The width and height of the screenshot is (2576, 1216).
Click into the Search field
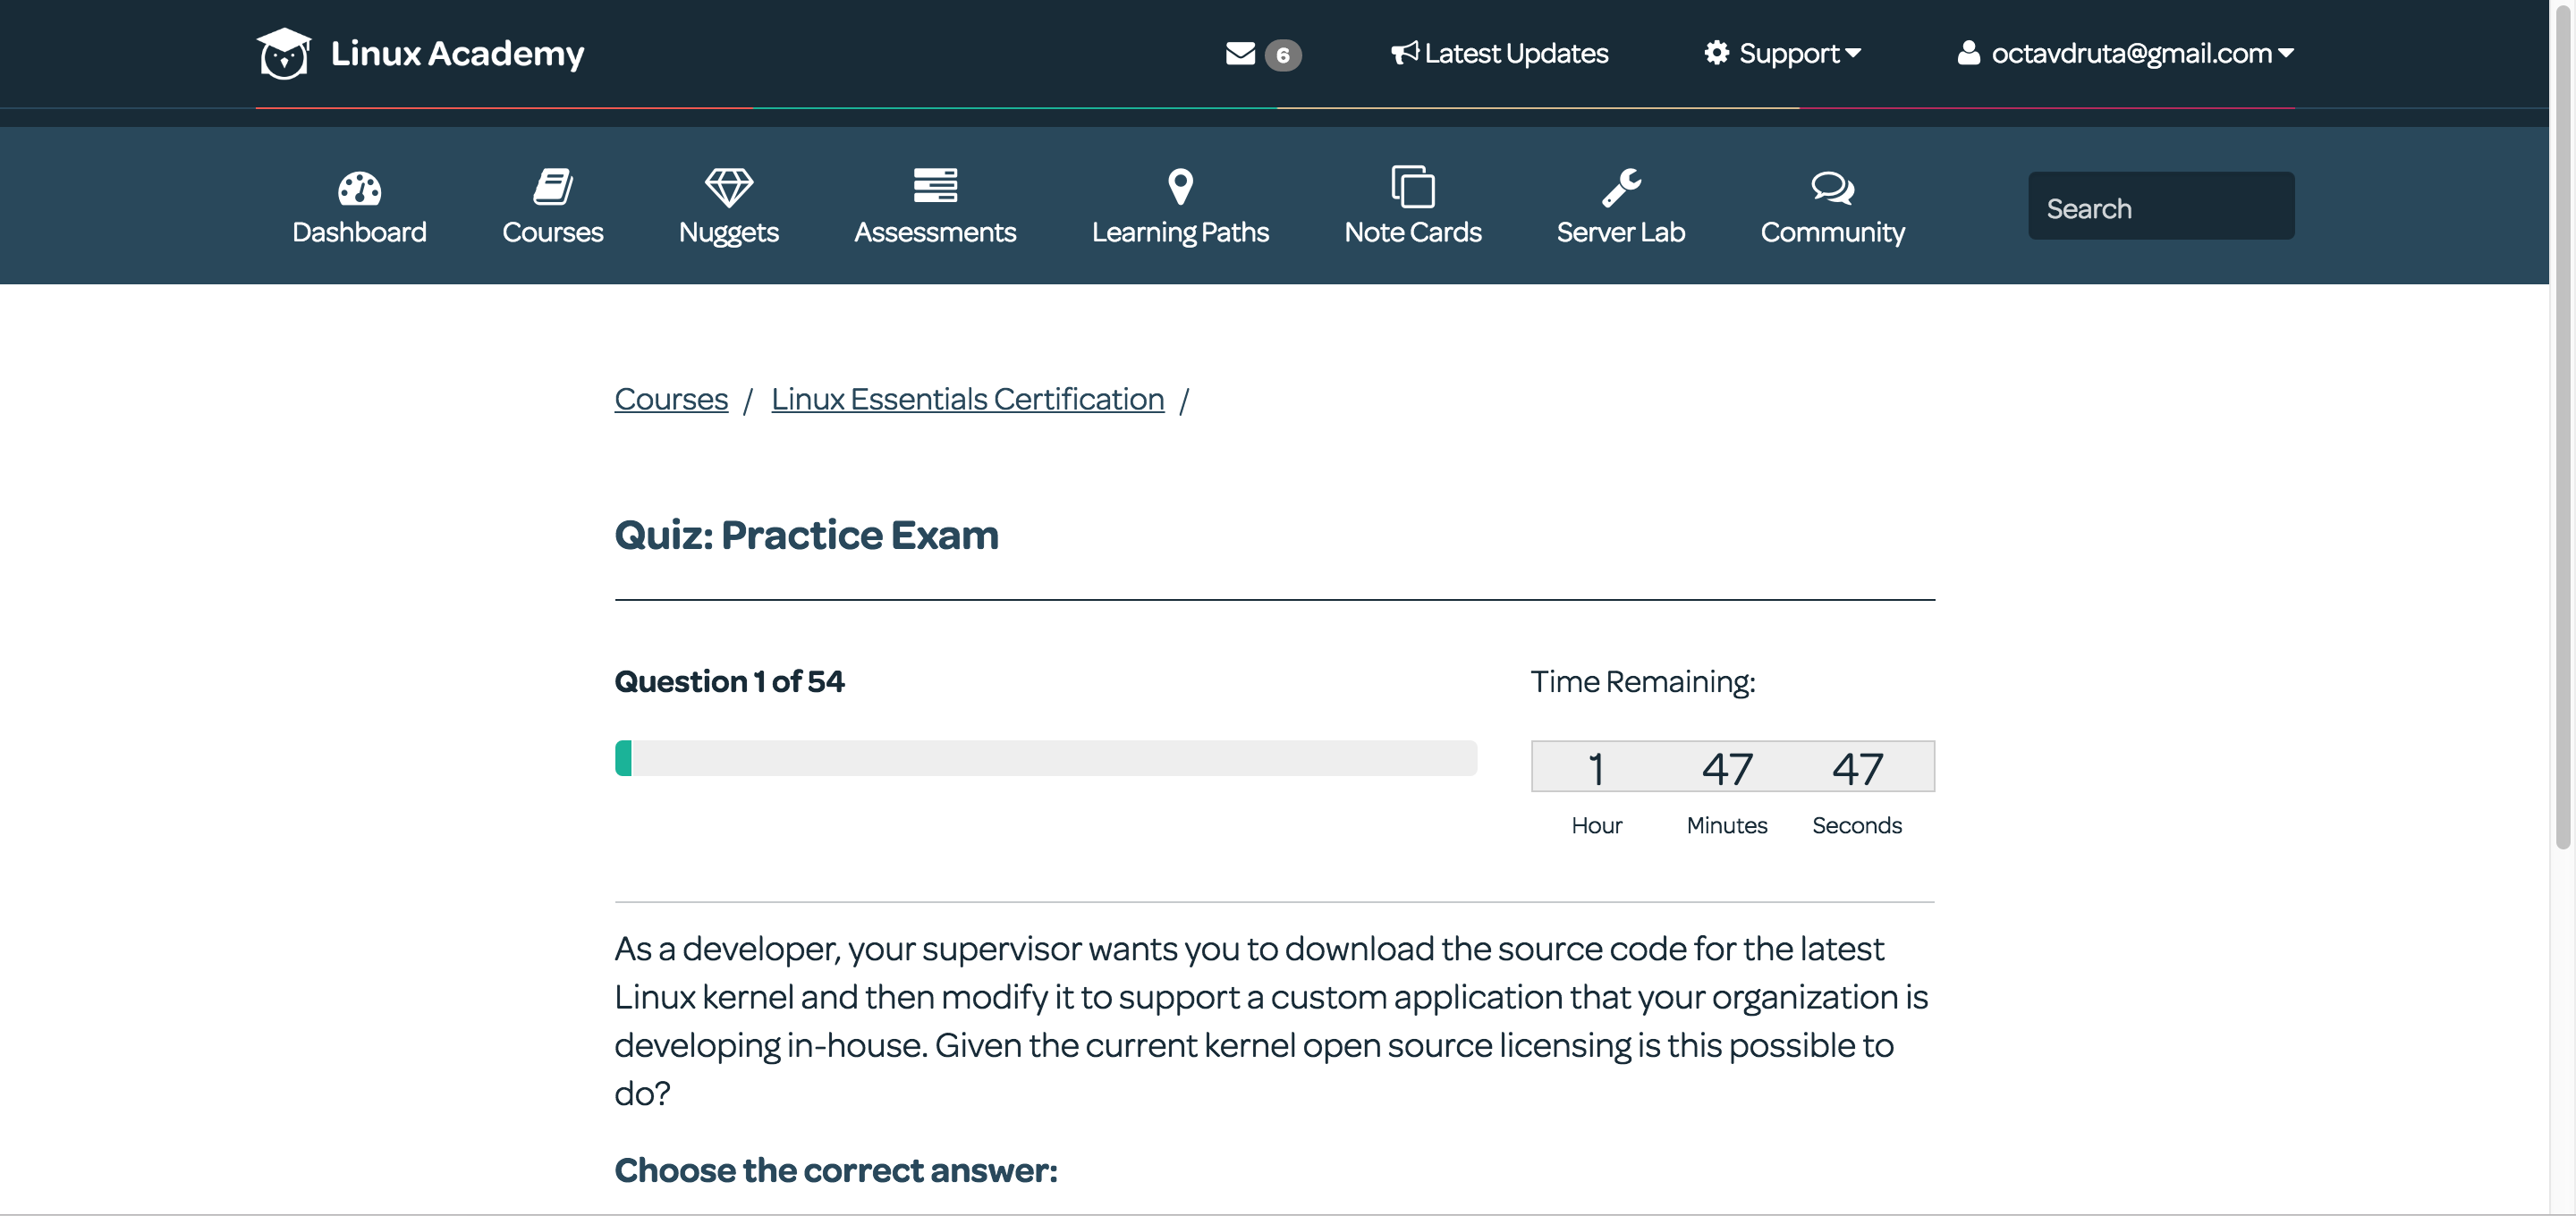[x=2161, y=206]
